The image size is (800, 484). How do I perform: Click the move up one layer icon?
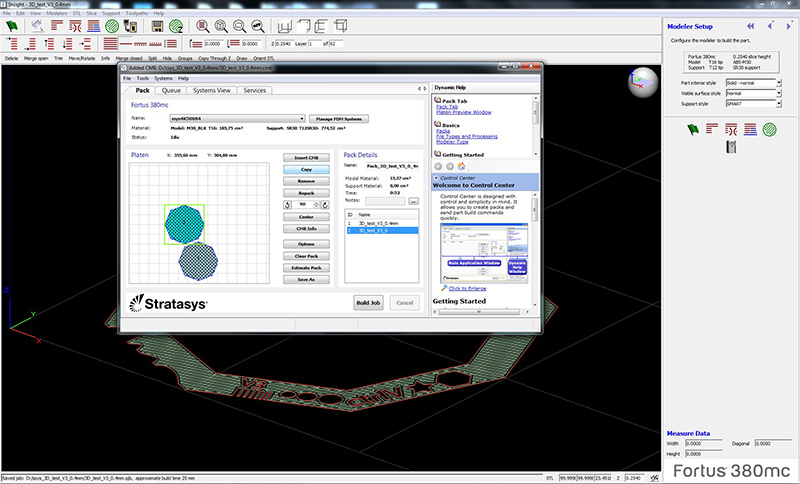point(48,44)
